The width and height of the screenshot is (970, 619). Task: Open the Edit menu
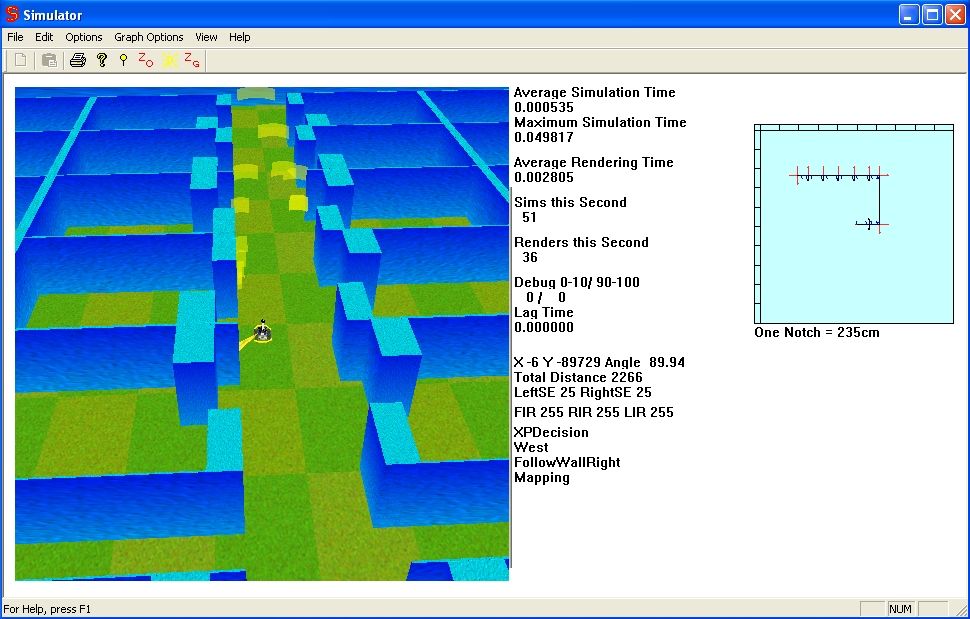pyautogui.click(x=44, y=37)
